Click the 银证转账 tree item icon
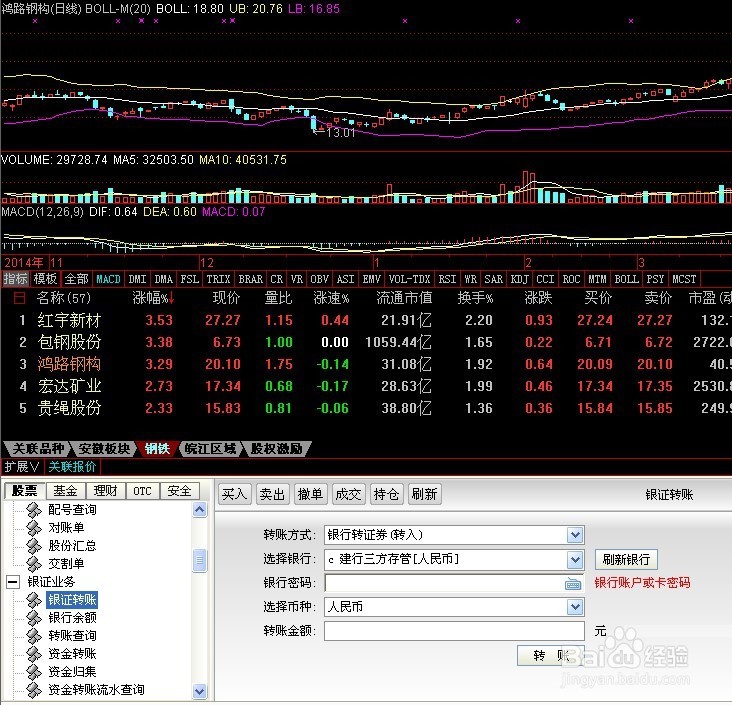This screenshot has width=732, height=705. 34,600
